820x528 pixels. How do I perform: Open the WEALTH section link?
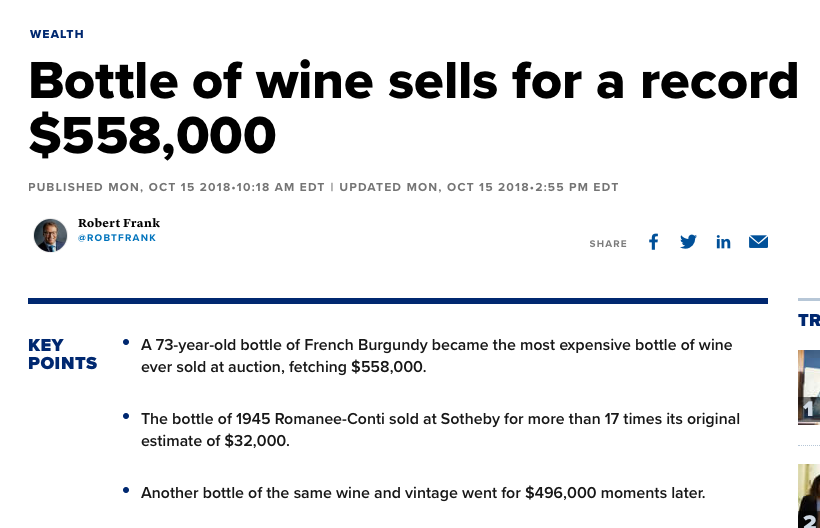[56, 34]
